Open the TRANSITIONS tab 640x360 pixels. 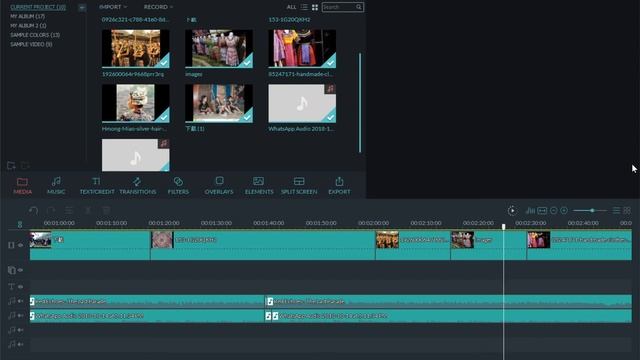click(138, 186)
